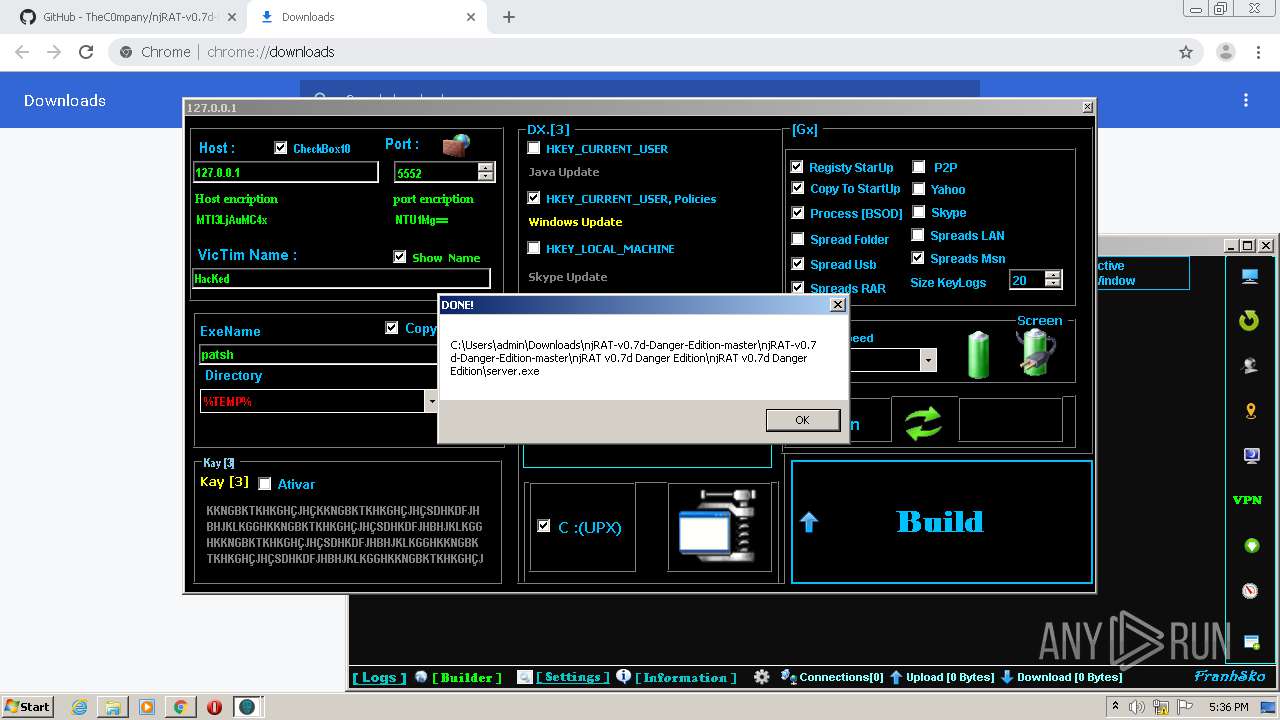Click the Host field showing 127.0.0.1
The image size is (1280, 720).
[x=285, y=172]
